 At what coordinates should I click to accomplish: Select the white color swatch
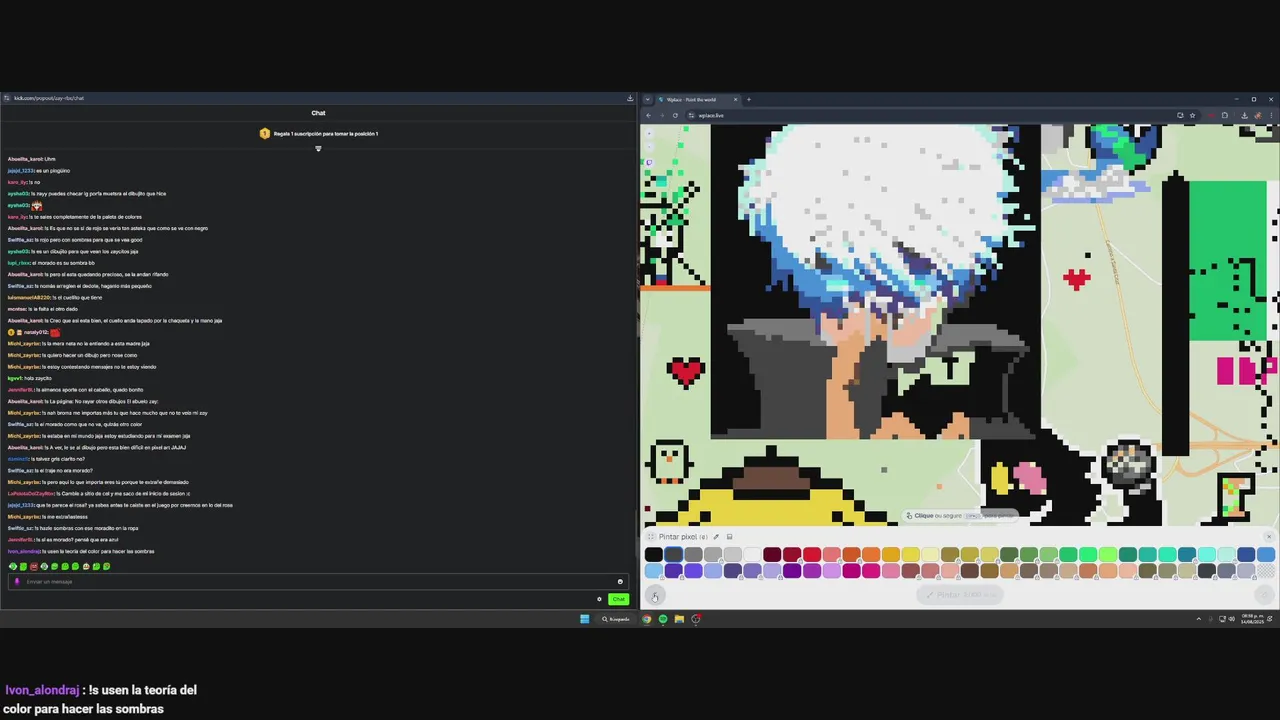[x=752, y=555]
